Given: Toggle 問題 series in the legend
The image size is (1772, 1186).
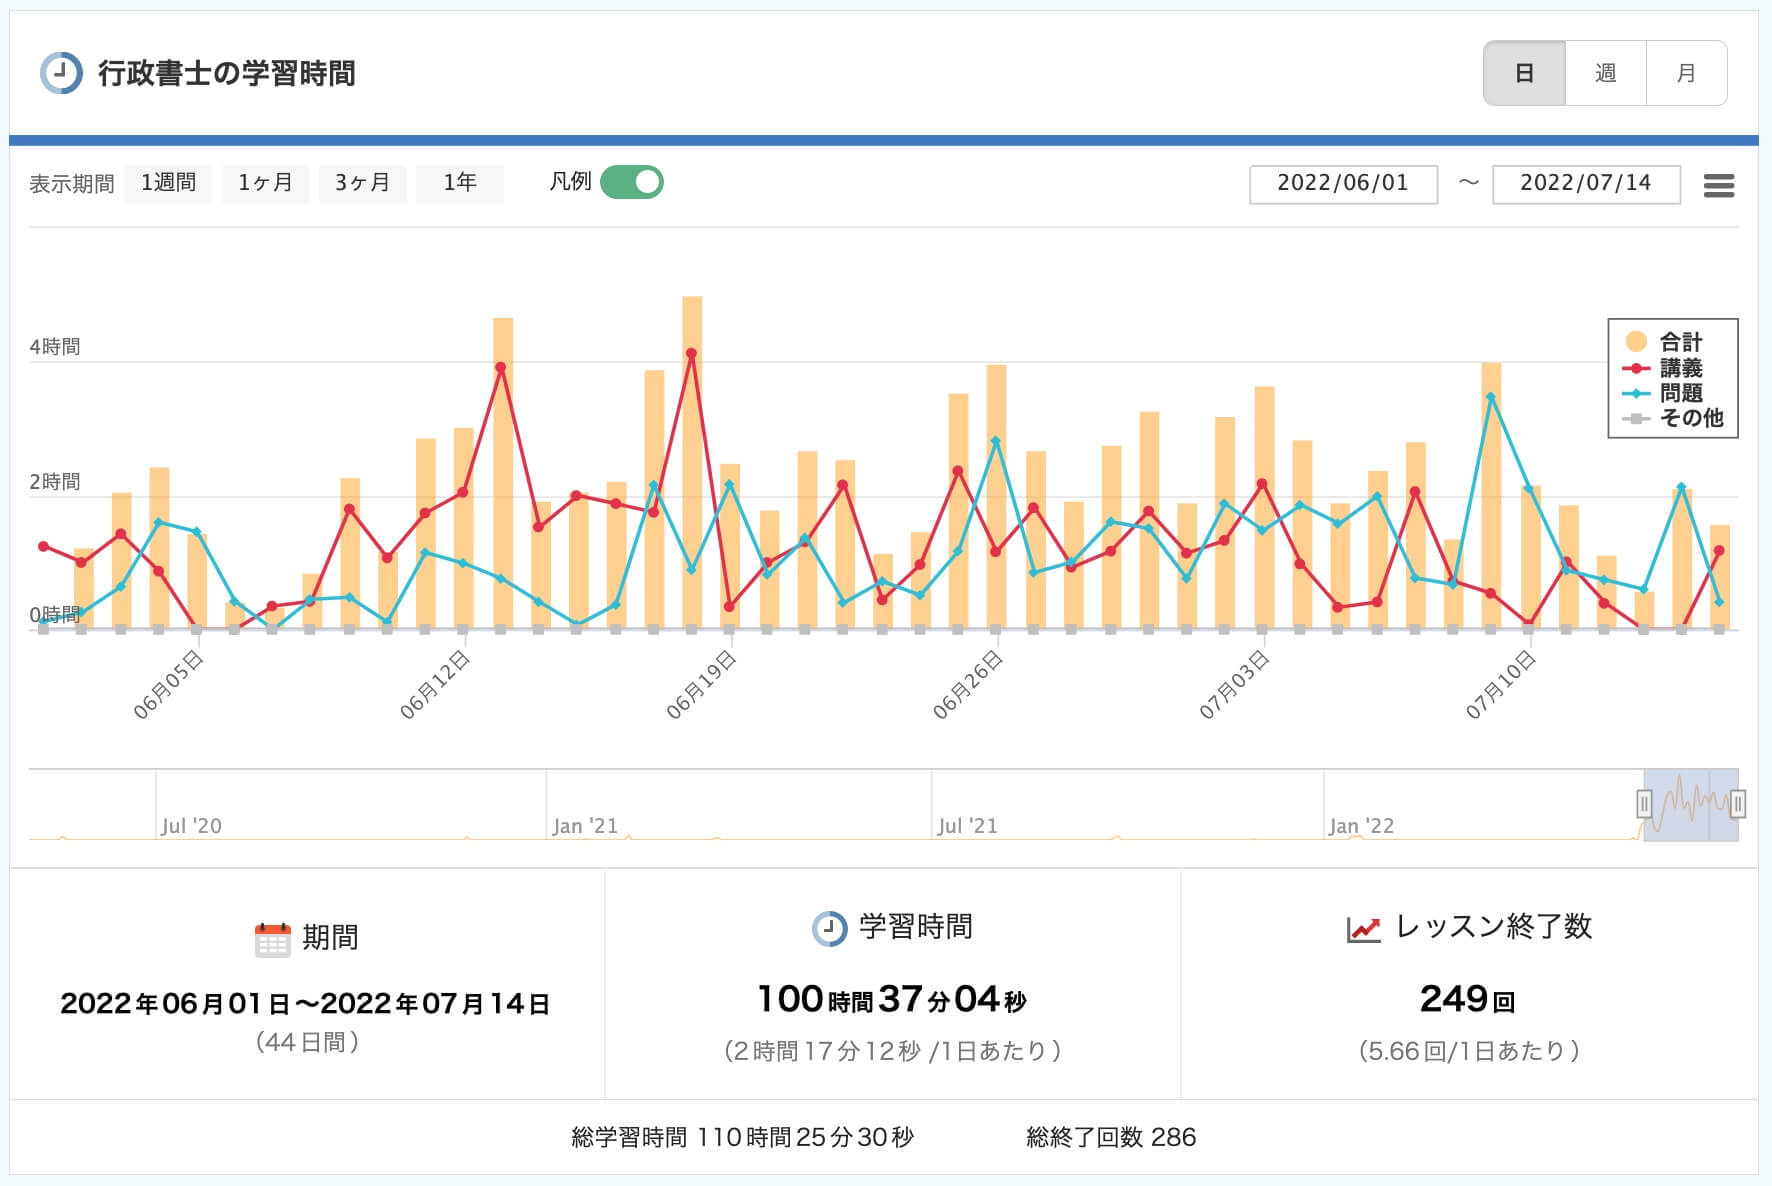Looking at the screenshot, I should 1663,393.
